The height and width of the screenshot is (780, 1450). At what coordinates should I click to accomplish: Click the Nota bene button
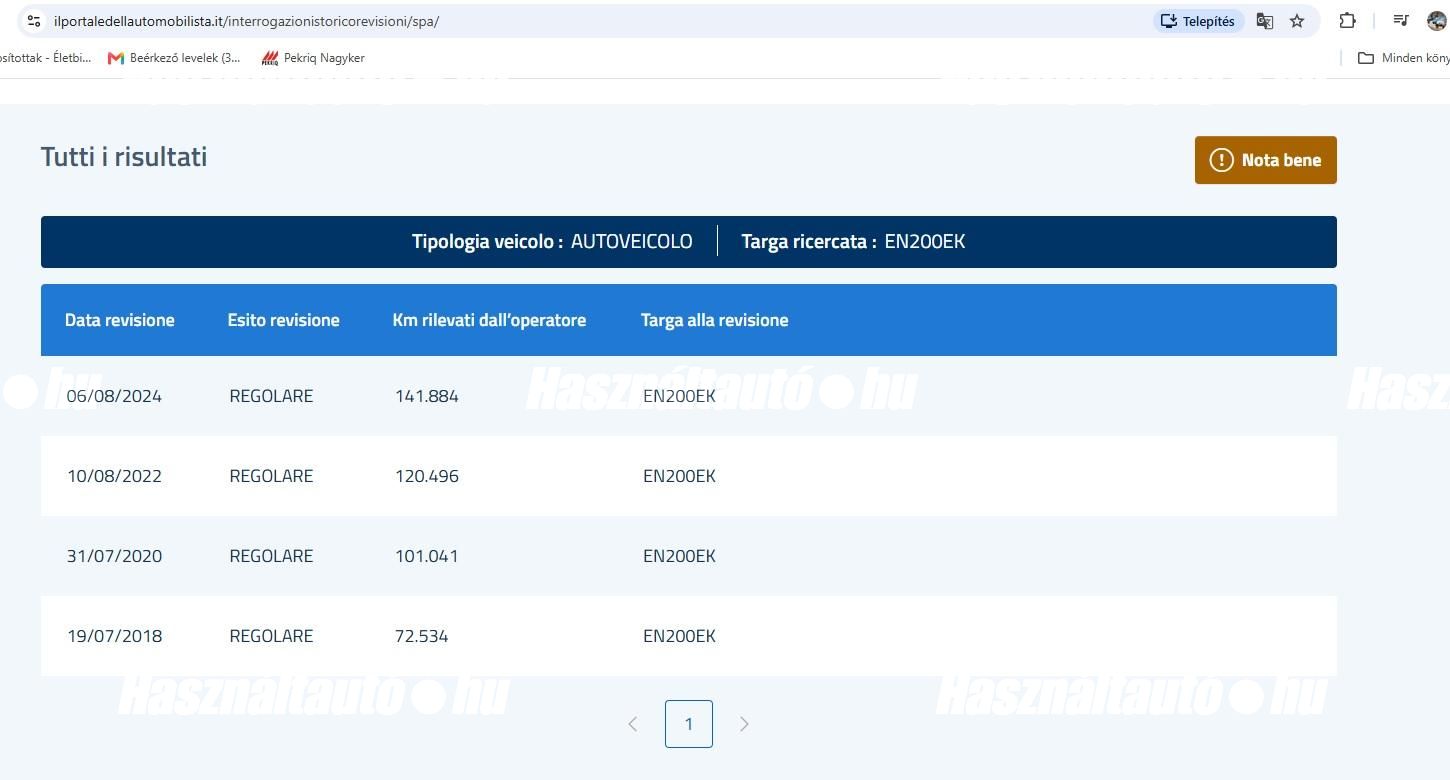(1265, 160)
